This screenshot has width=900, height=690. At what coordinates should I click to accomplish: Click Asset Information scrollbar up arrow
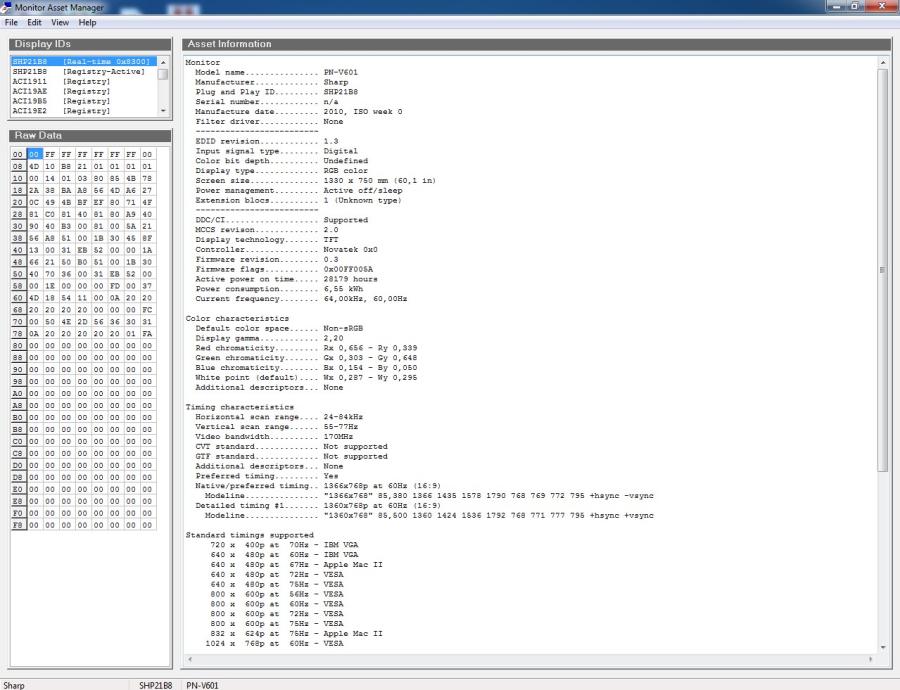tap(882, 63)
